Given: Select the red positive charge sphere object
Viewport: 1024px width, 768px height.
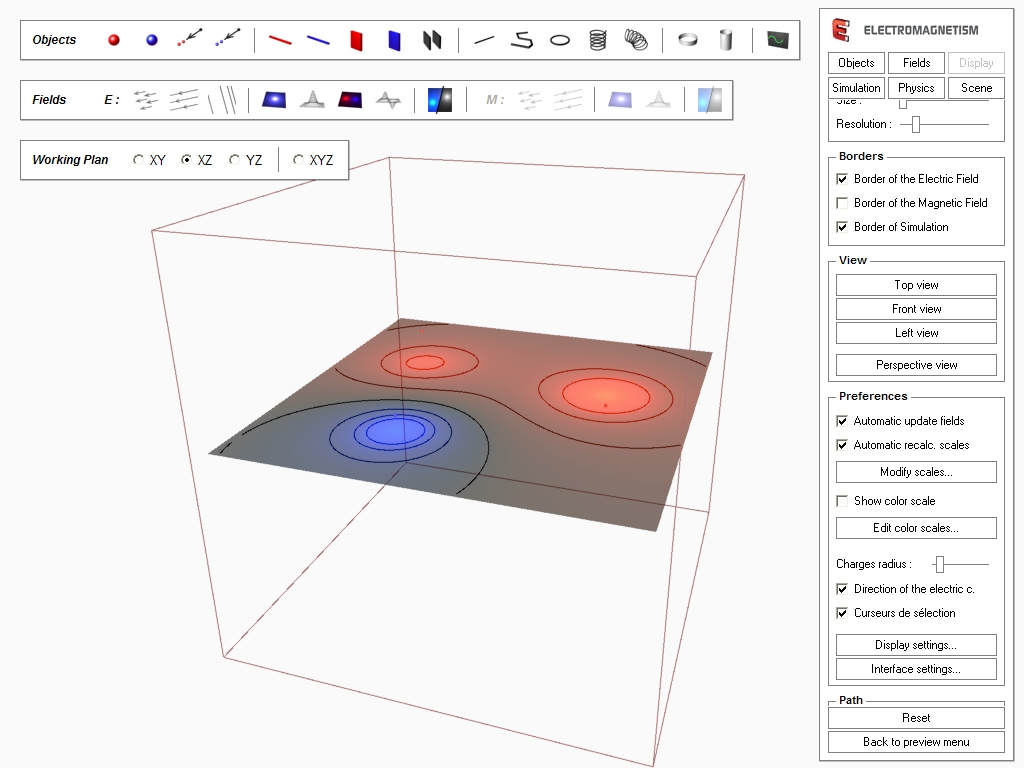Looking at the screenshot, I should coord(114,40).
